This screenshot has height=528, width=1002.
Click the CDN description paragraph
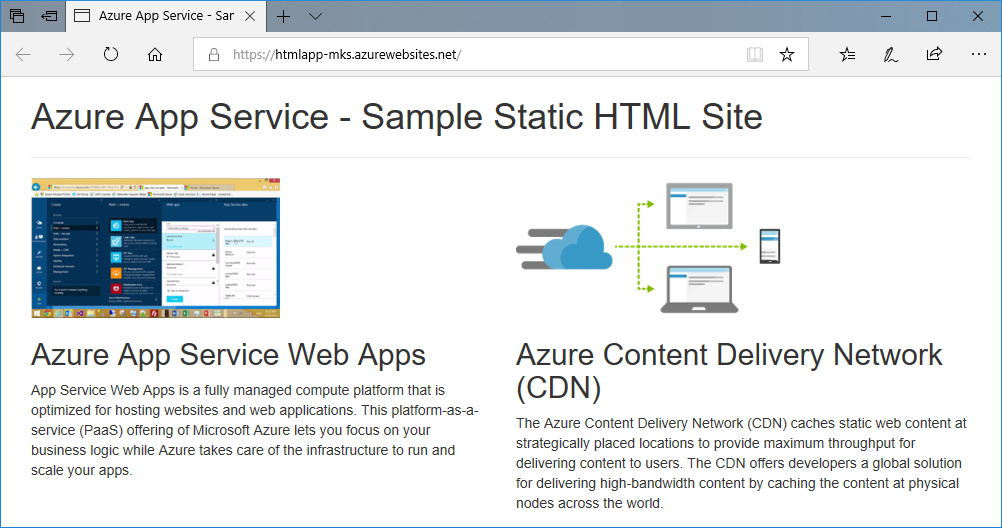tap(741, 463)
